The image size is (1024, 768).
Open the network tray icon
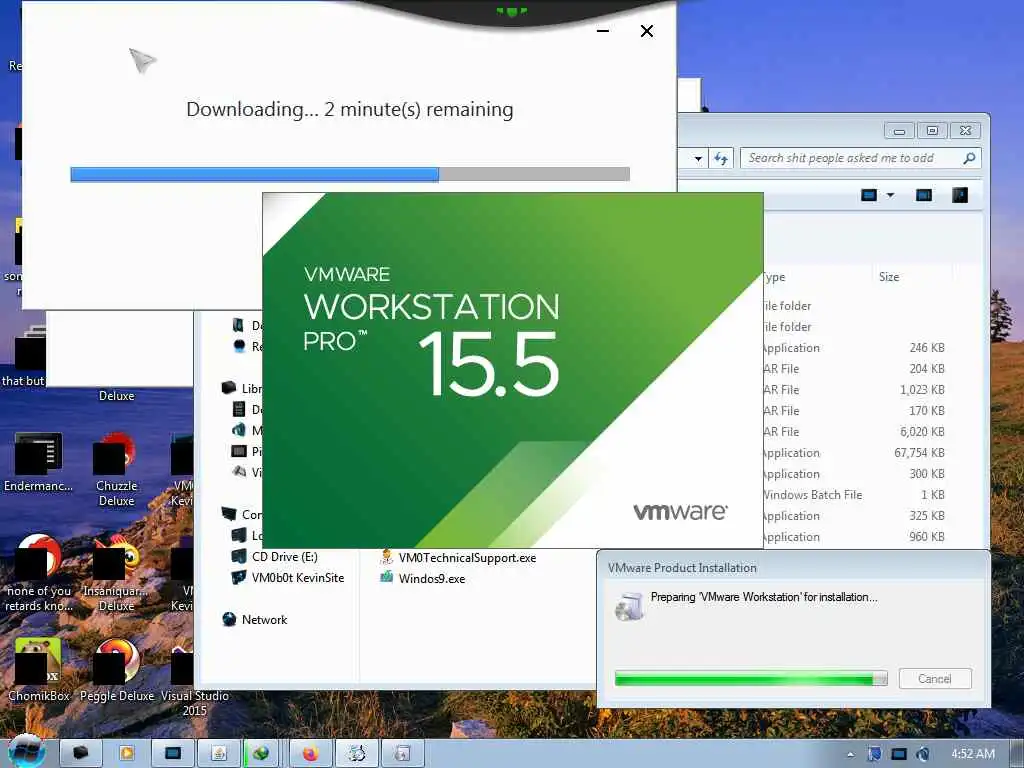coord(899,754)
